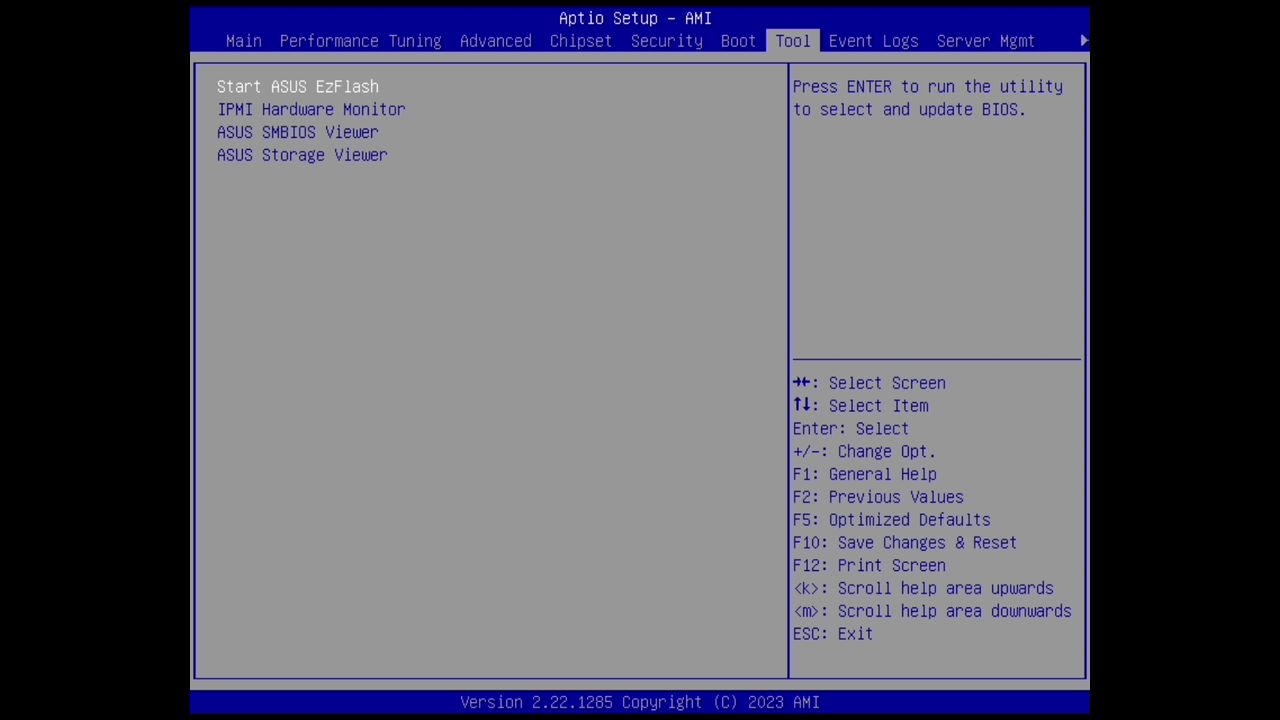
Task: Open the Advanced tab
Action: [x=495, y=41]
